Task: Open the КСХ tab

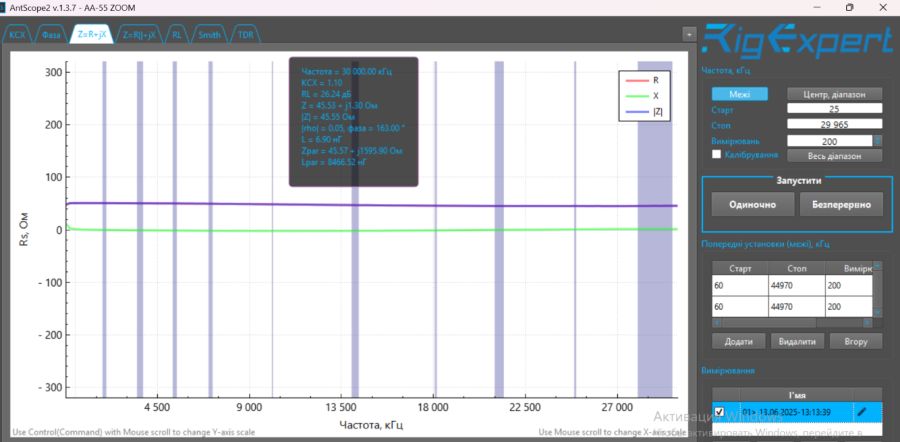Action: tap(18, 34)
